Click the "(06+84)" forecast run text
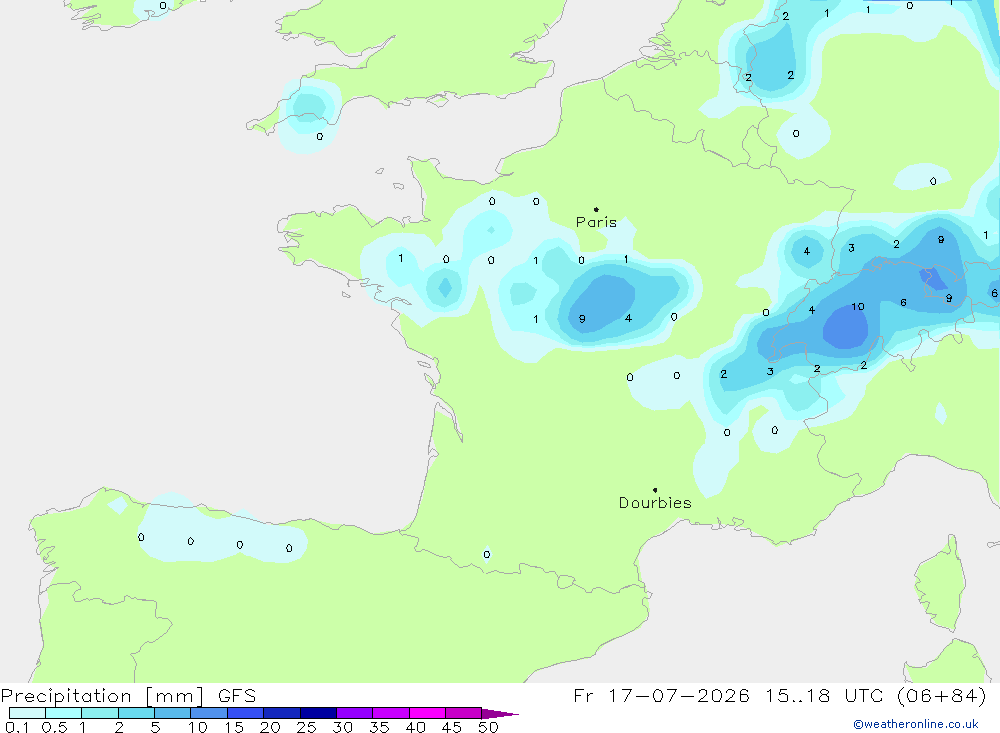 point(942,695)
